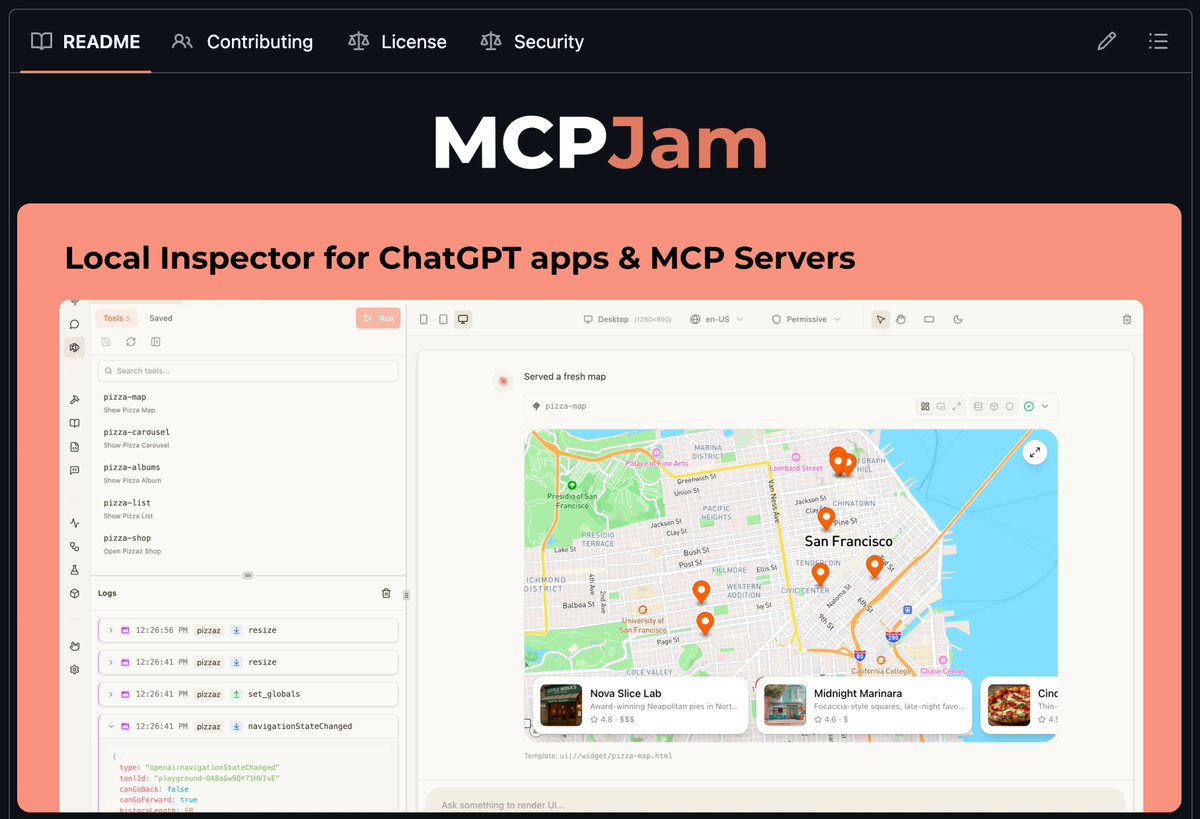Click the edit pencil in the README header
The image size is (1200, 819).
pos(1106,41)
